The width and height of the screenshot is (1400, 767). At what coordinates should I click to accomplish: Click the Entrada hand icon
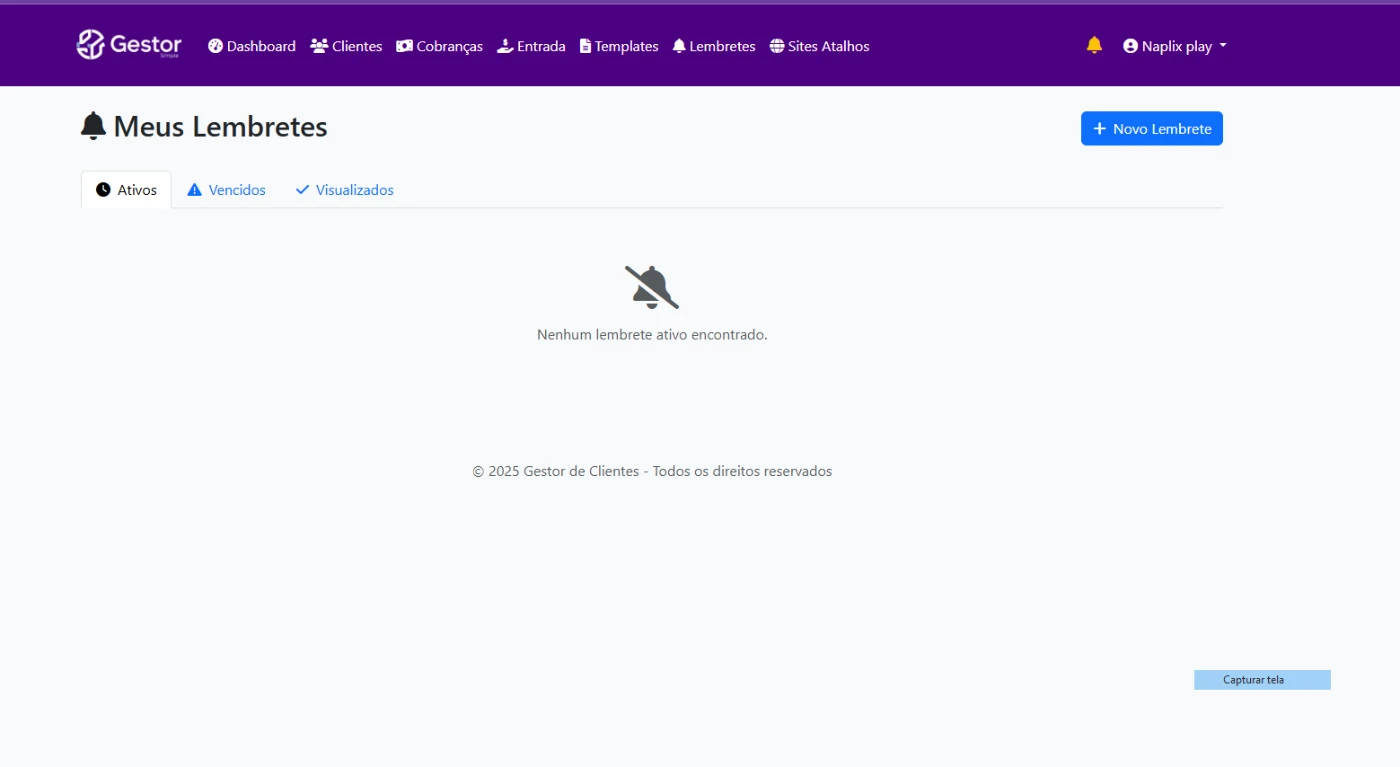[x=505, y=46]
